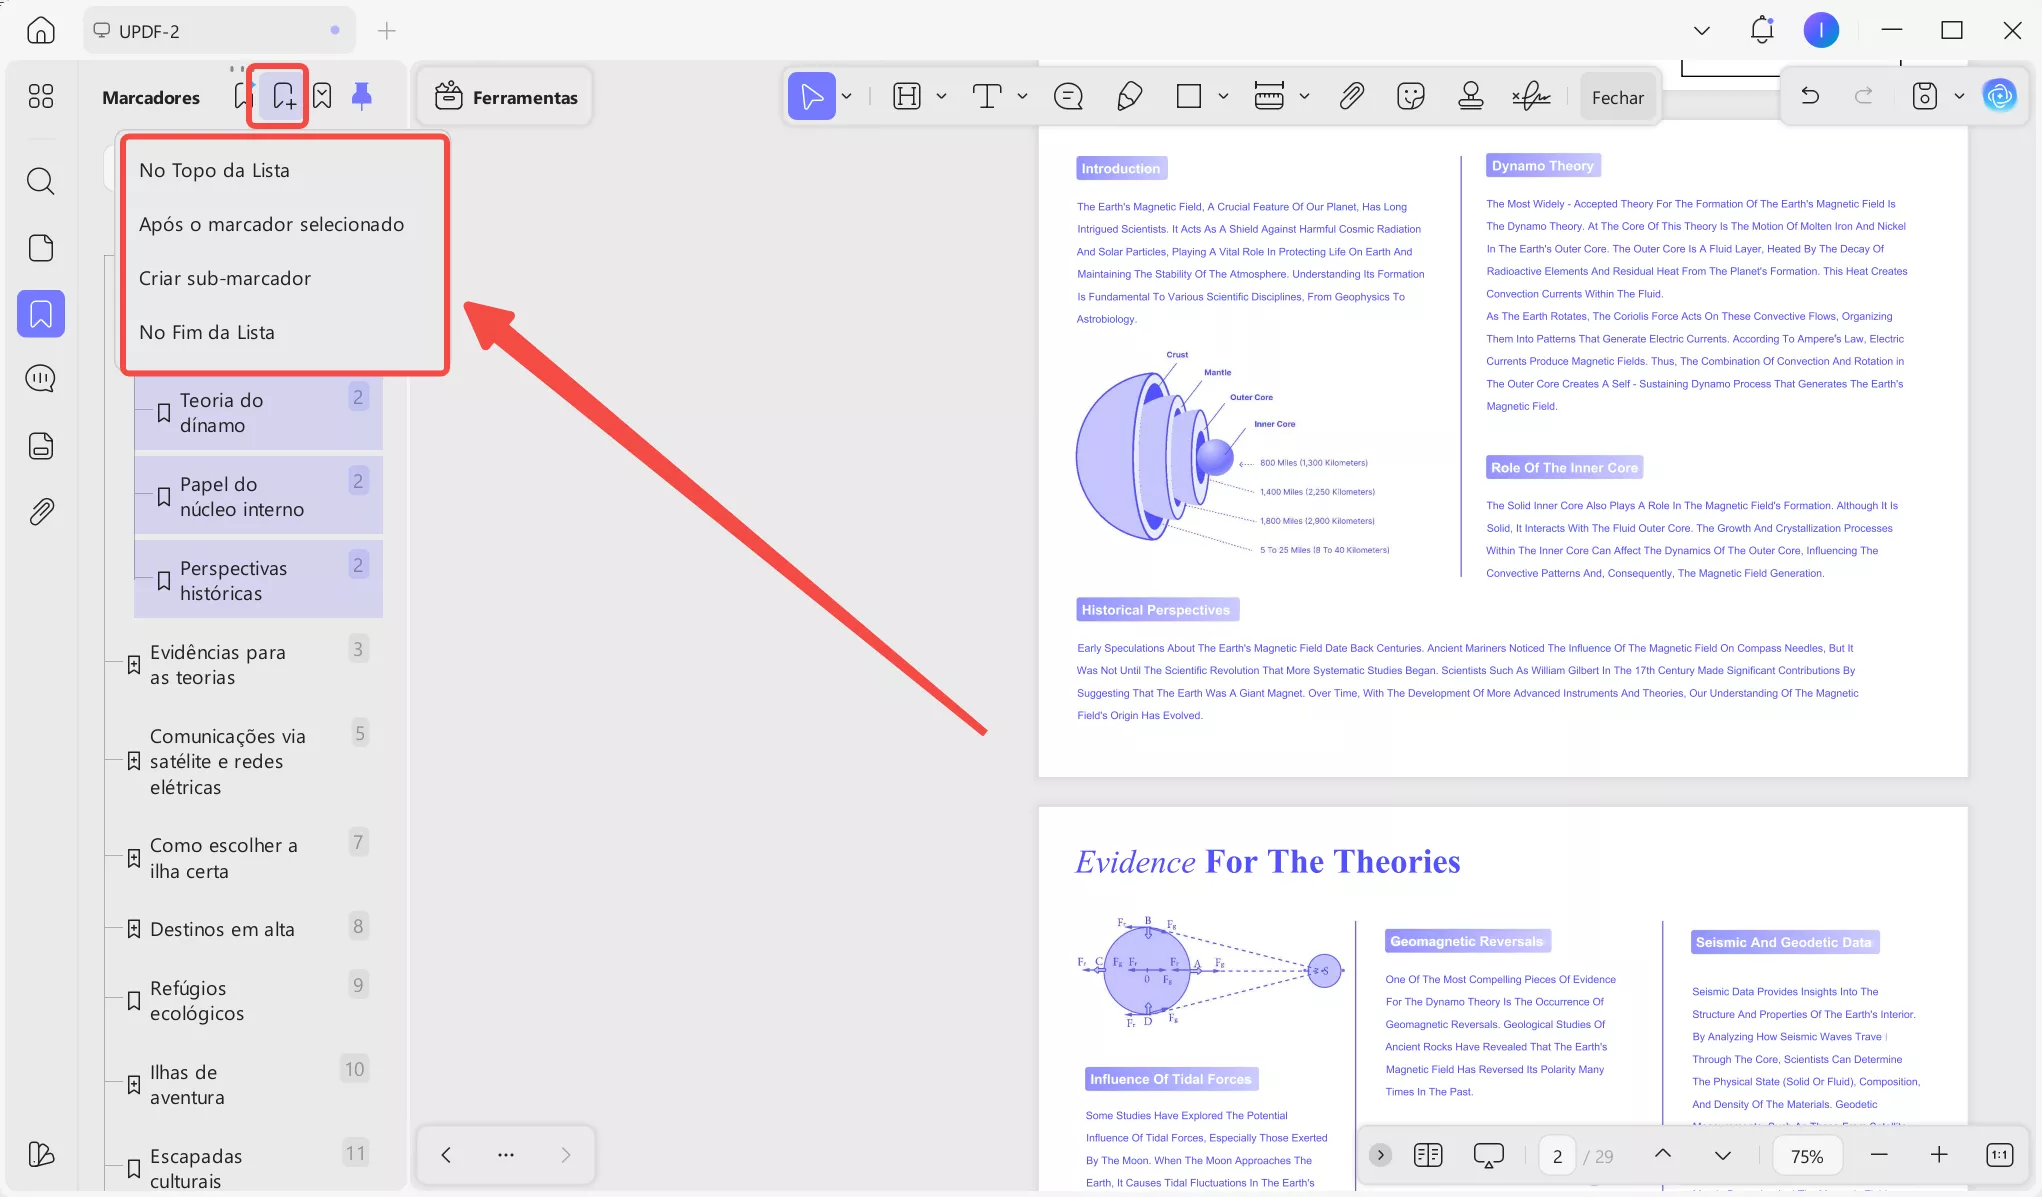Image resolution: width=2042 pixels, height=1197 pixels.
Task: Select the stamp tool
Action: tap(1470, 96)
